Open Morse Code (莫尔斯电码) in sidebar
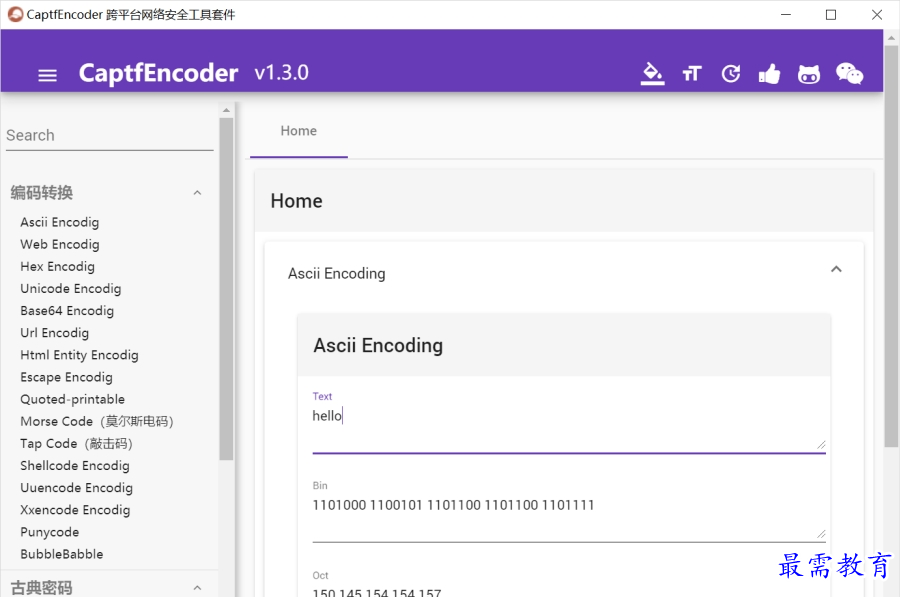Screen dimensions: 900x597 [x=97, y=421]
